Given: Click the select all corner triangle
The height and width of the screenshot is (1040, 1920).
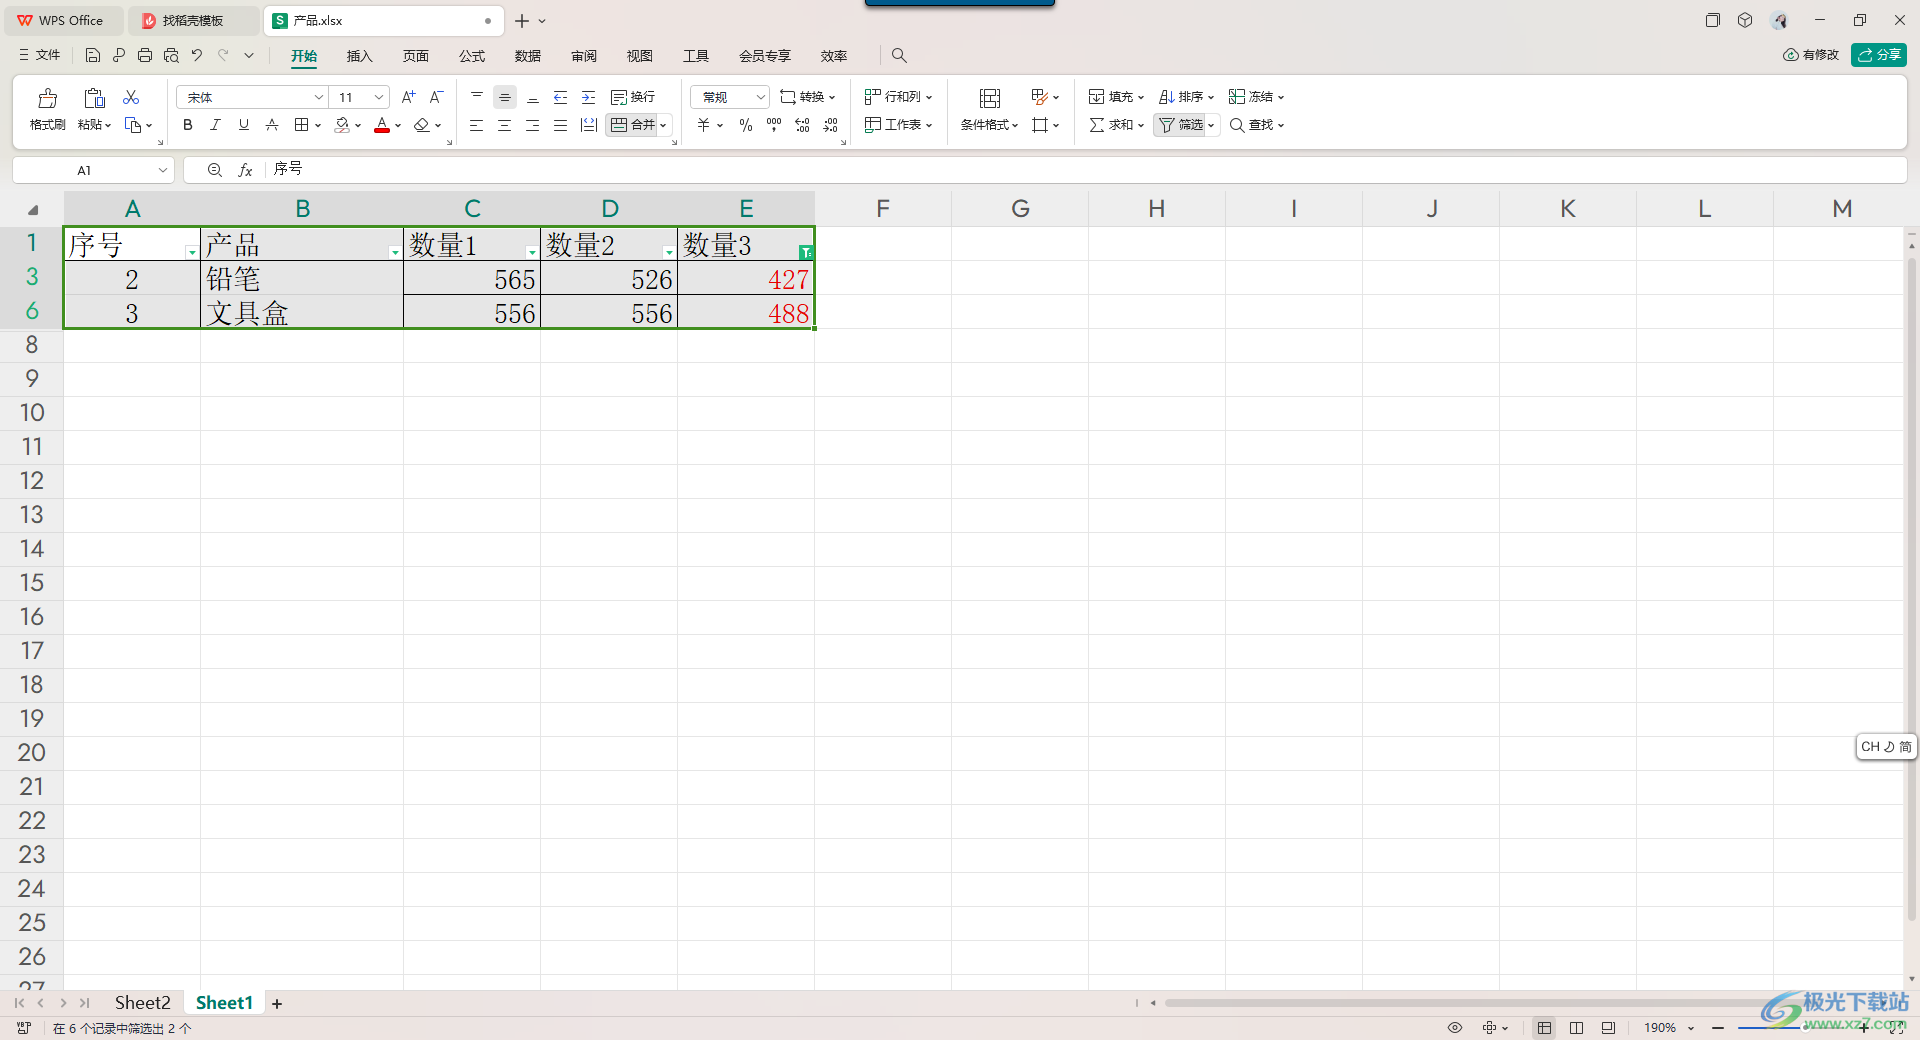Looking at the screenshot, I should pyautogui.click(x=33, y=210).
